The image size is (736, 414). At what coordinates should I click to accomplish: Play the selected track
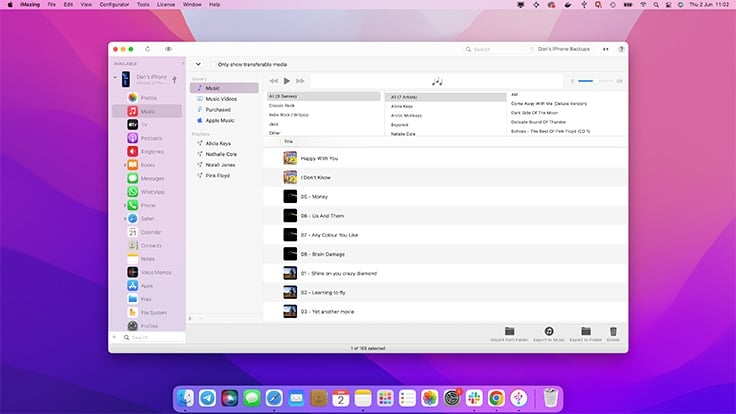click(287, 81)
